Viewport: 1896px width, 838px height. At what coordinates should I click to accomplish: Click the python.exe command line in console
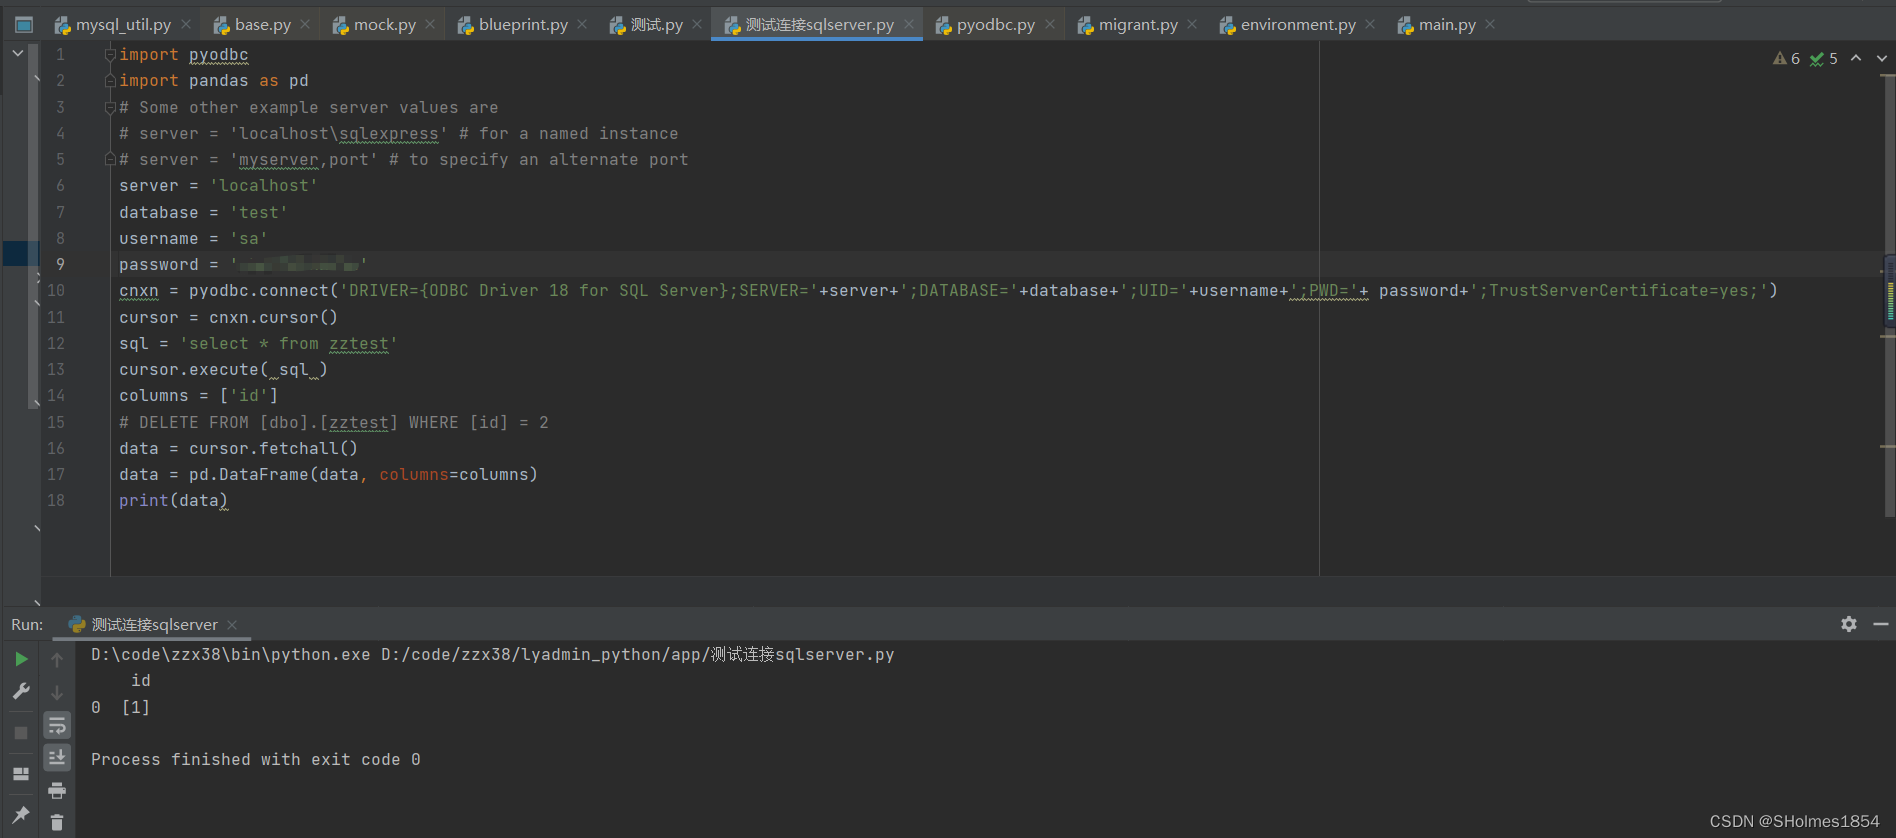[x=493, y=655]
